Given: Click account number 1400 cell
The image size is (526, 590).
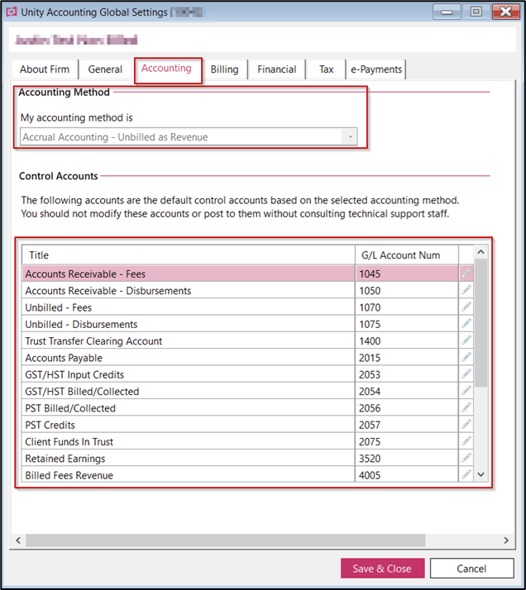Looking at the screenshot, I should coord(407,341).
